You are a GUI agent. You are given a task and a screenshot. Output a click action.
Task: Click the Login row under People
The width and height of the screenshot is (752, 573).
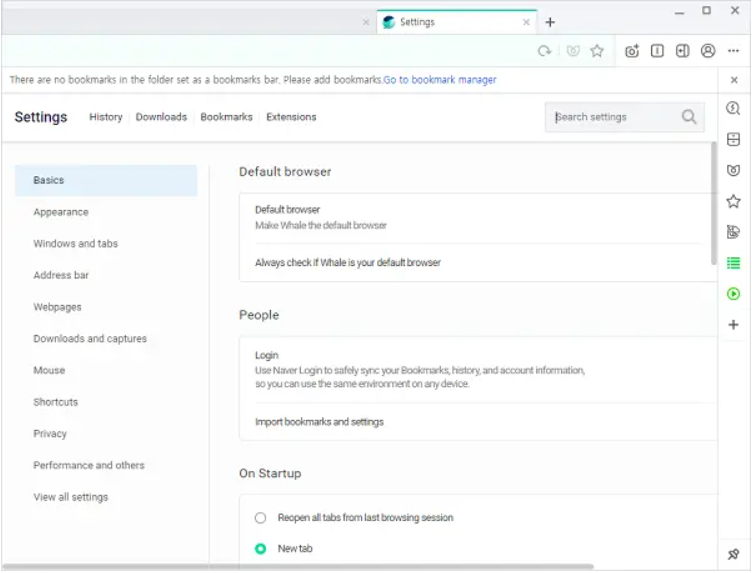pyautogui.click(x=478, y=369)
